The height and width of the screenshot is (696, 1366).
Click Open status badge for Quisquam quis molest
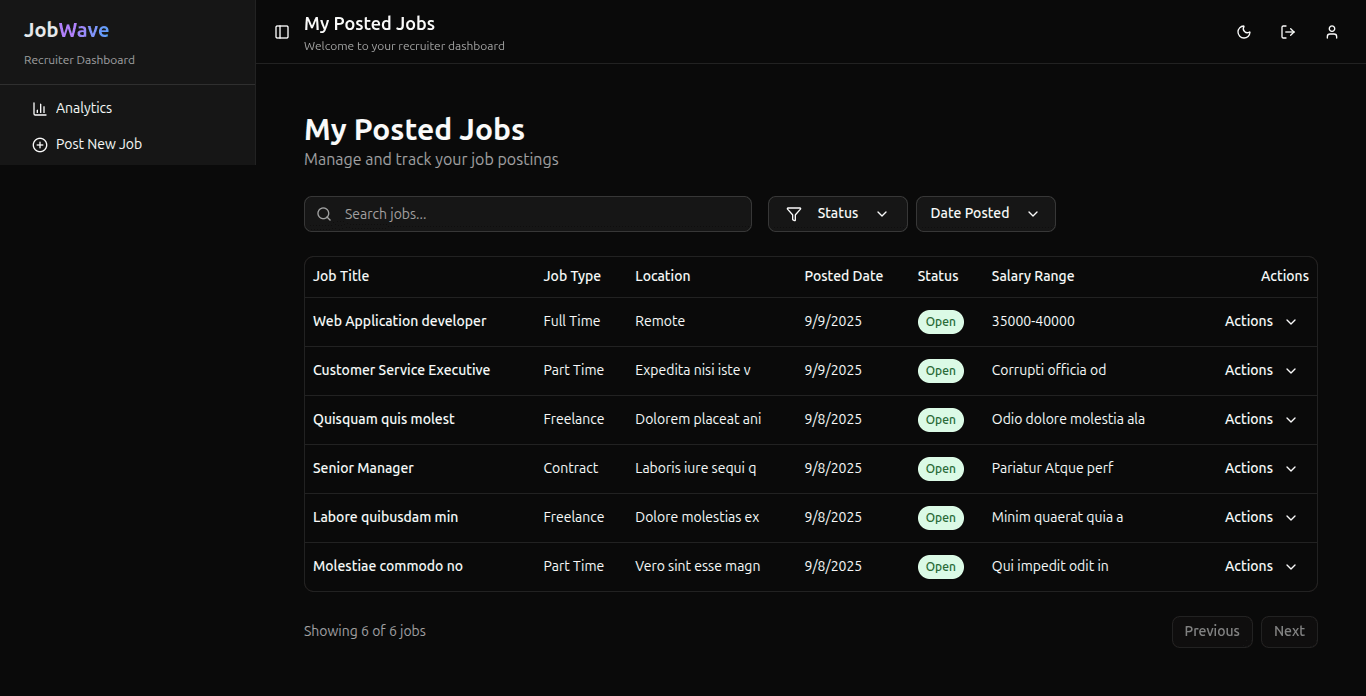[940, 420]
